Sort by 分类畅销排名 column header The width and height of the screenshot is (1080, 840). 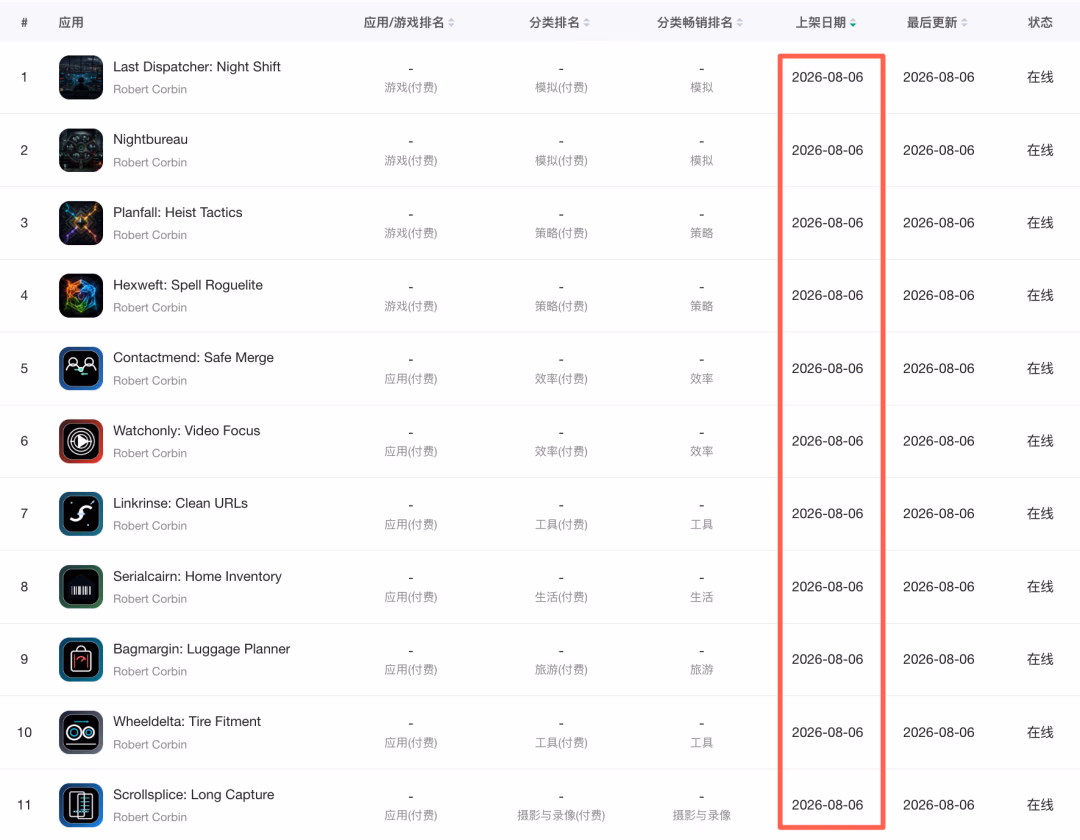click(700, 23)
